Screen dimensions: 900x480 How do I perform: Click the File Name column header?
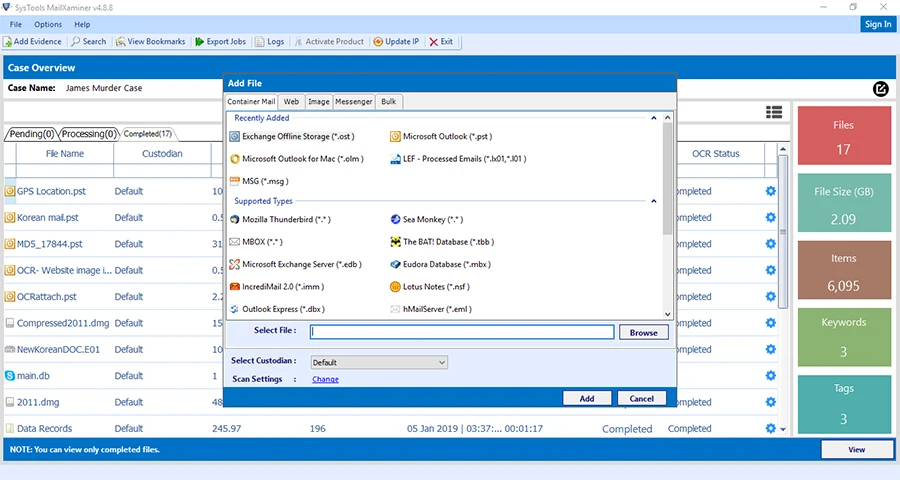[65, 154]
